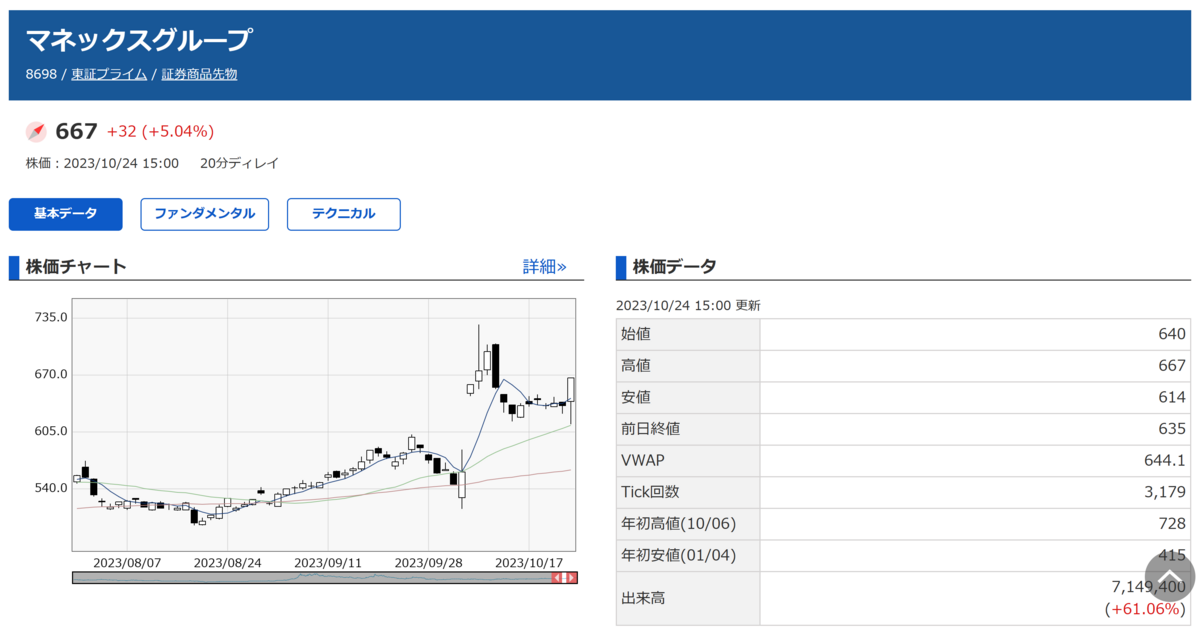This screenshot has width=1200, height=629.
Task: Click the 始値 value 640
Action: tap(1172, 334)
